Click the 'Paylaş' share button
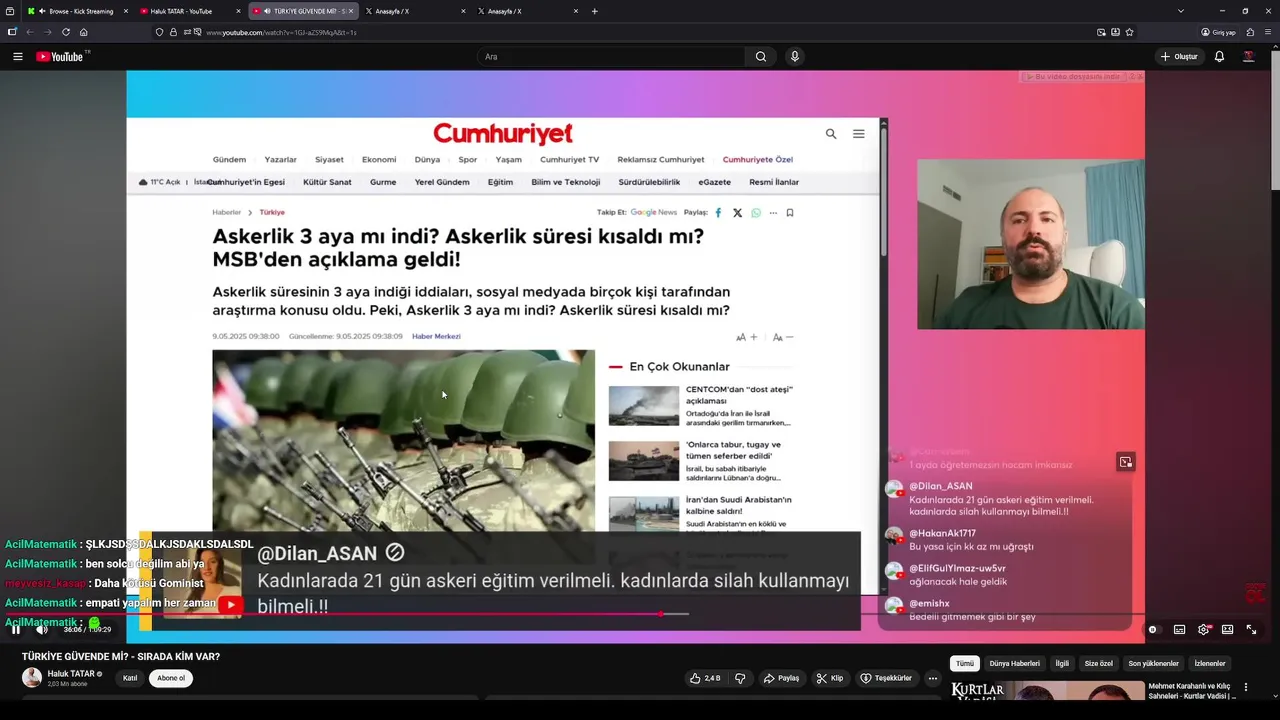 [x=781, y=678]
